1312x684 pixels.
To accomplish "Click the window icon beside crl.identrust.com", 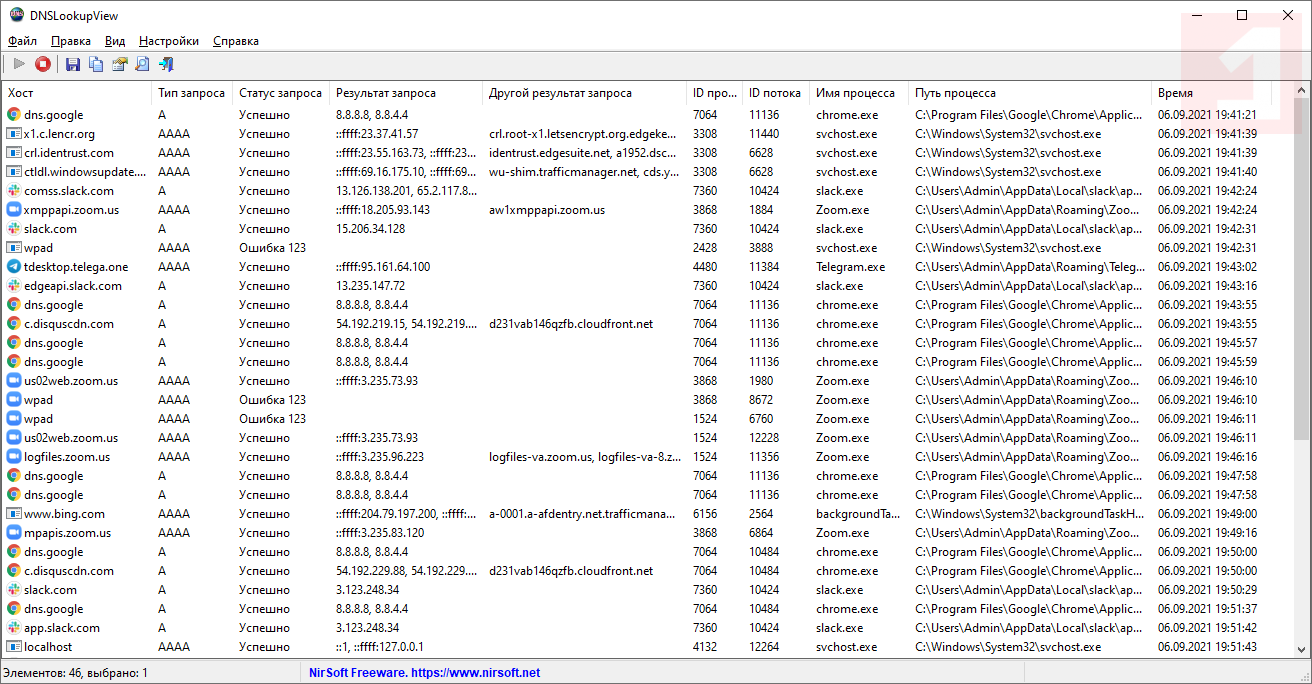I will tap(14, 153).
